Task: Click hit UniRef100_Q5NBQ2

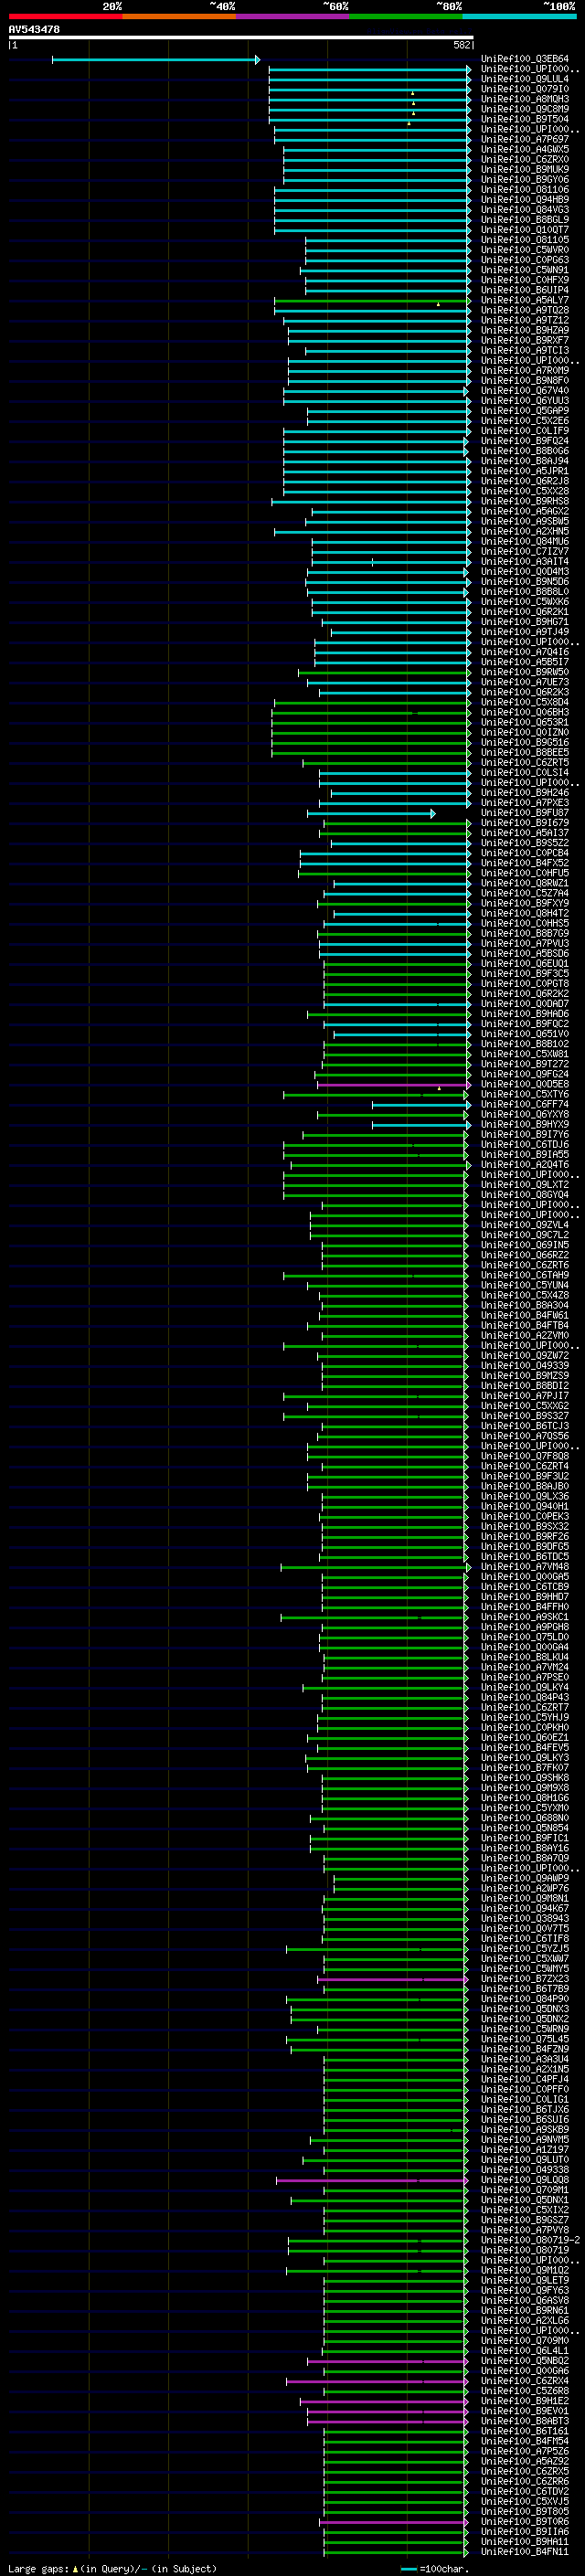Action: [525, 2360]
